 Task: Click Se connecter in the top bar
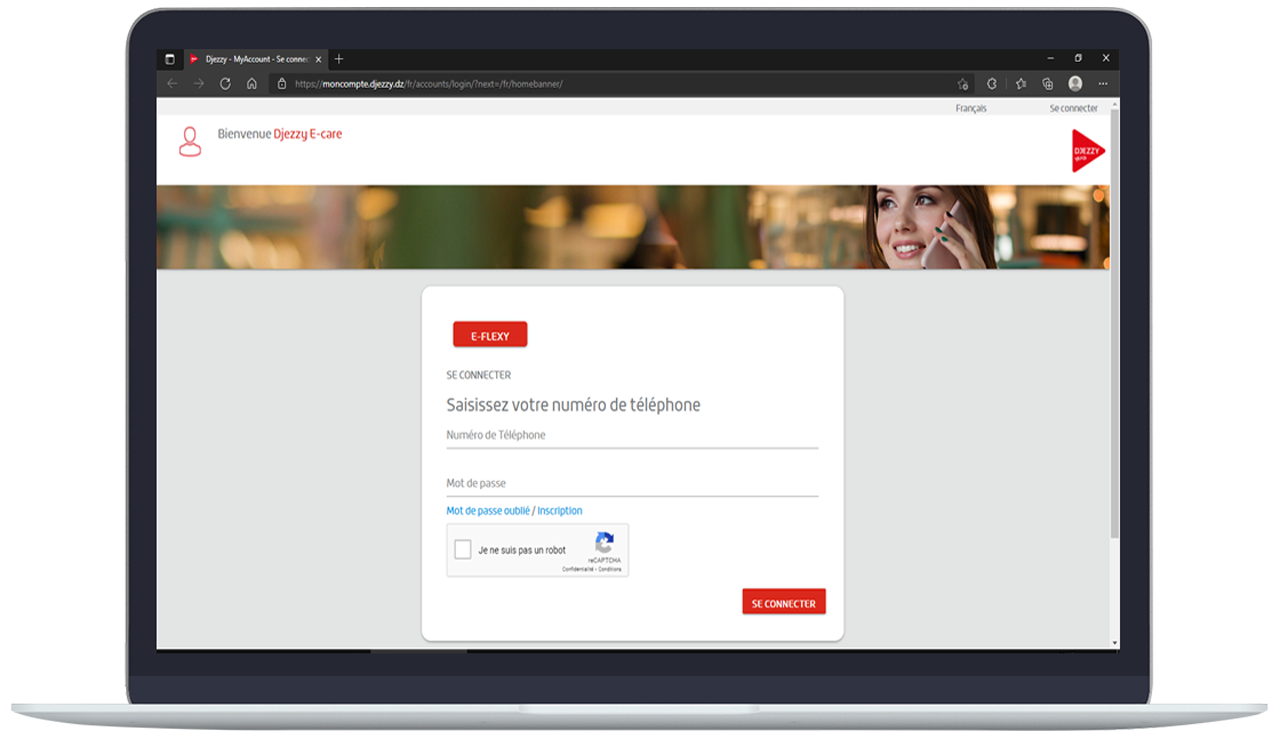pos(1074,108)
